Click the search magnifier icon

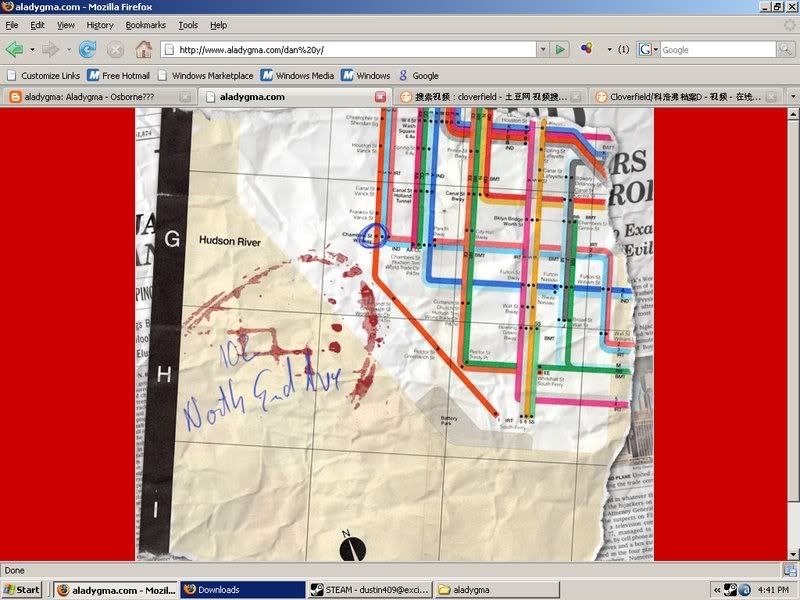click(787, 49)
